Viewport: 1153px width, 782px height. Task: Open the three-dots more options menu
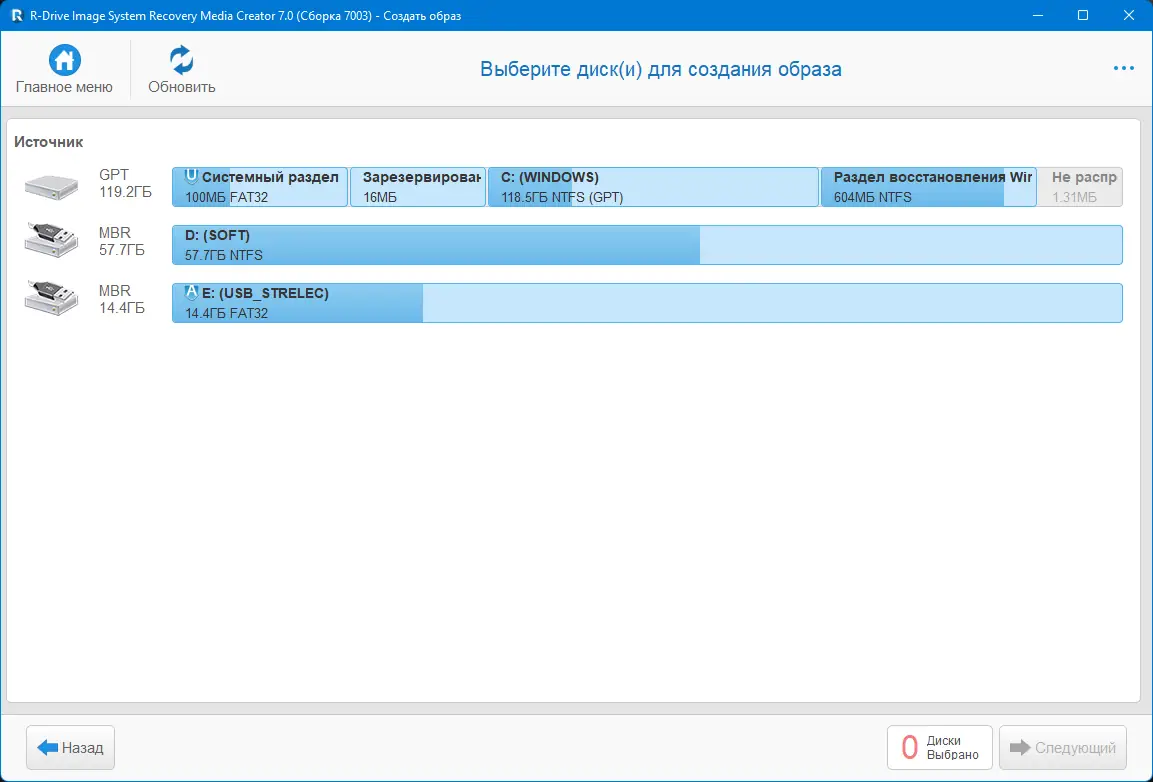coord(1124,68)
